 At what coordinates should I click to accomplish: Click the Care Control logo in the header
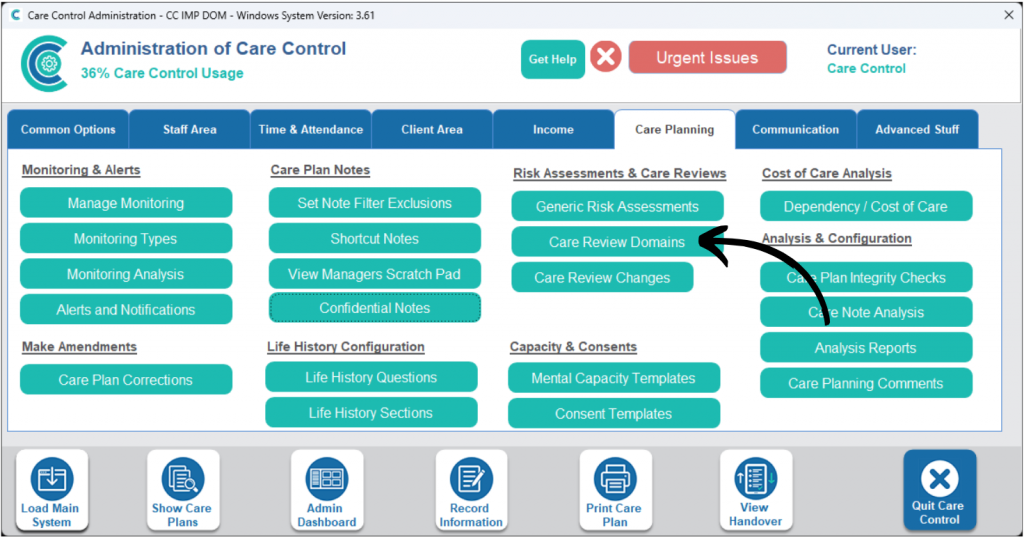point(44,63)
